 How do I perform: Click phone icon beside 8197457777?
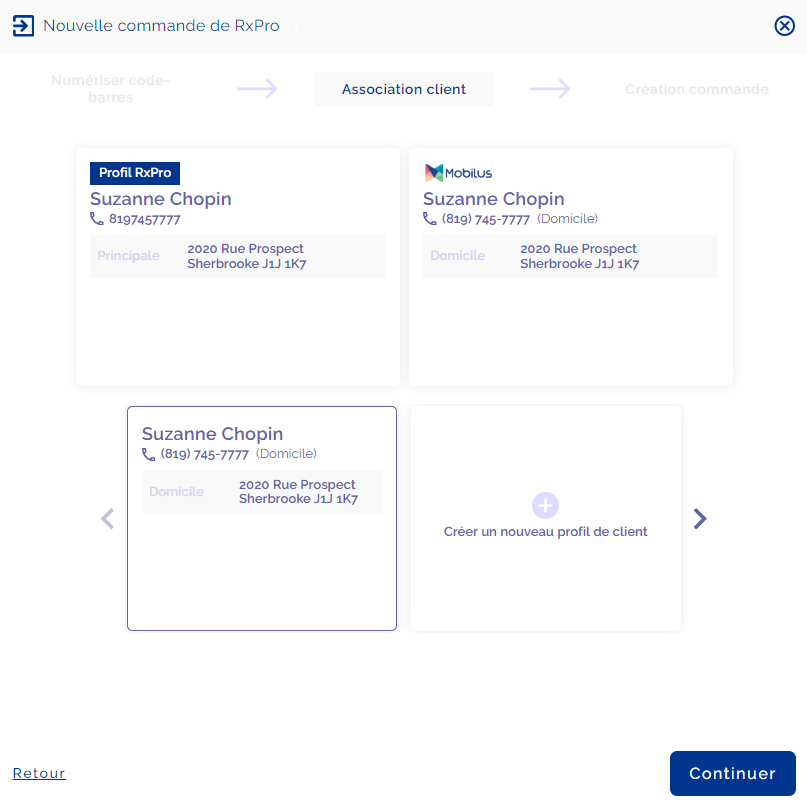(x=96, y=219)
